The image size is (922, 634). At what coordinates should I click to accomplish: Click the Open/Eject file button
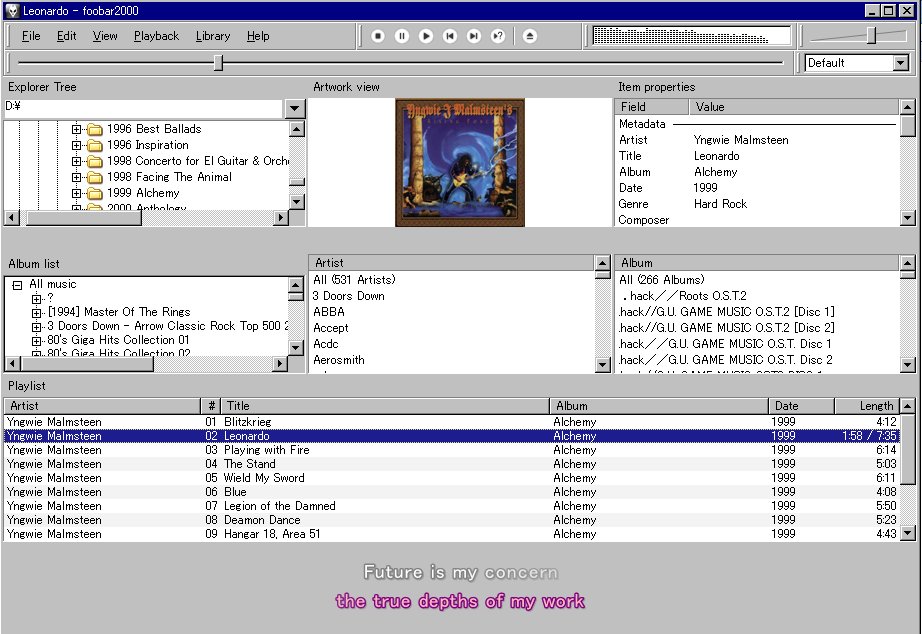point(530,36)
